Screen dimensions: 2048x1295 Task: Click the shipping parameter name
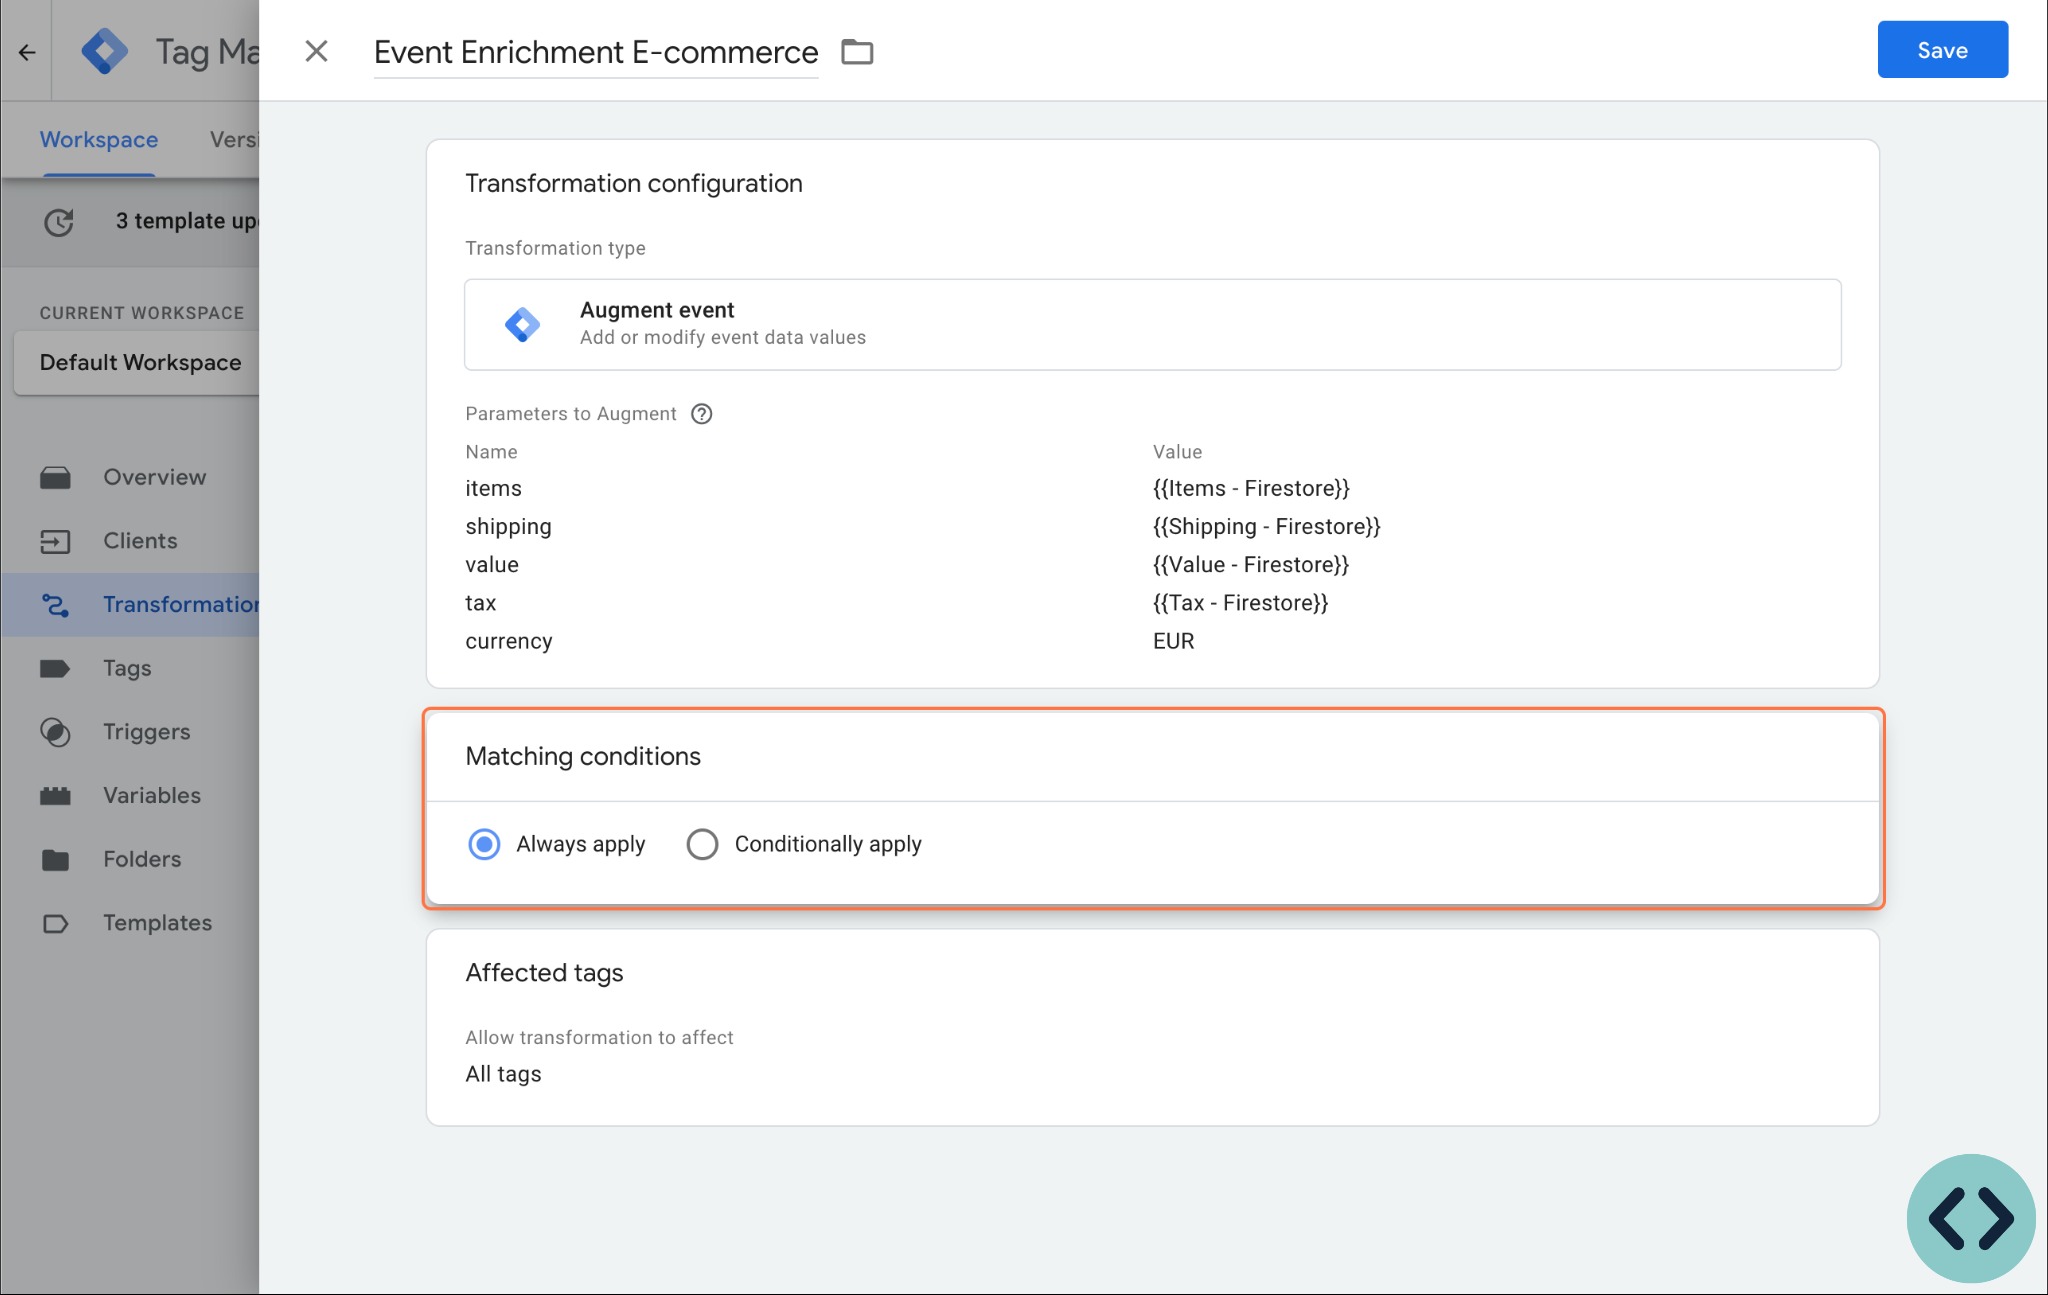[508, 527]
